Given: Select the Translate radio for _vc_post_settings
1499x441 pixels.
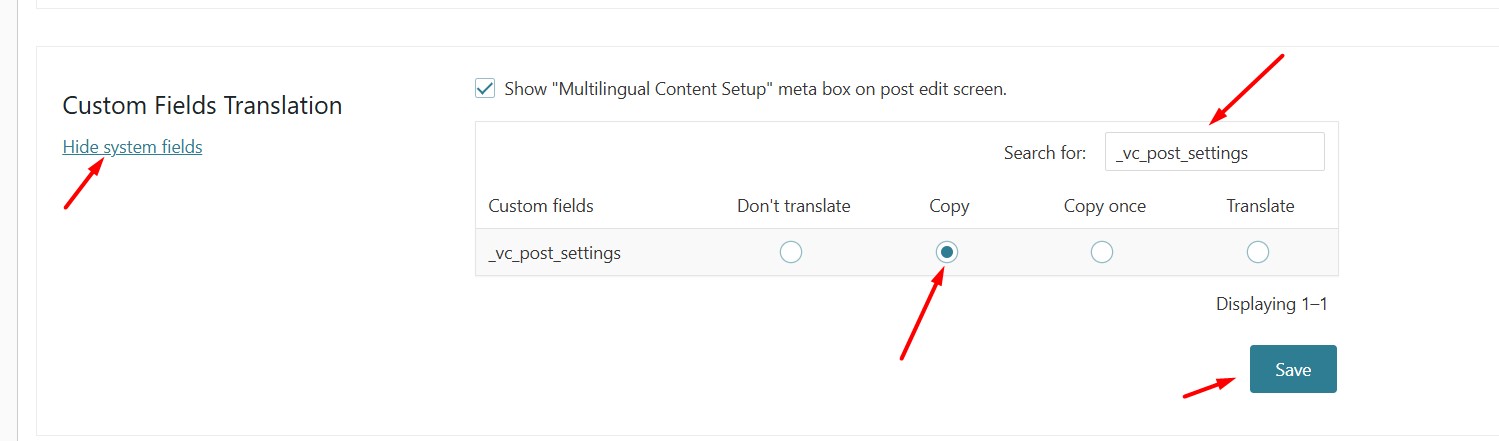Looking at the screenshot, I should (x=1258, y=252).
